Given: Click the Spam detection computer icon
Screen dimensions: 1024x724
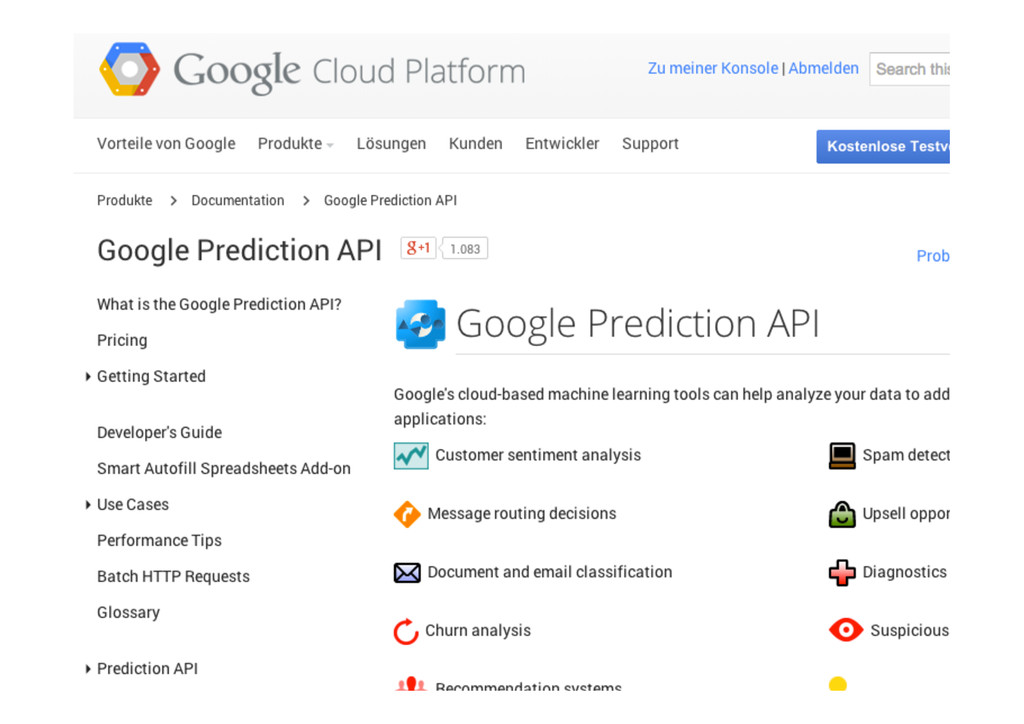Looking at the screenshot, I should [842, 456].
